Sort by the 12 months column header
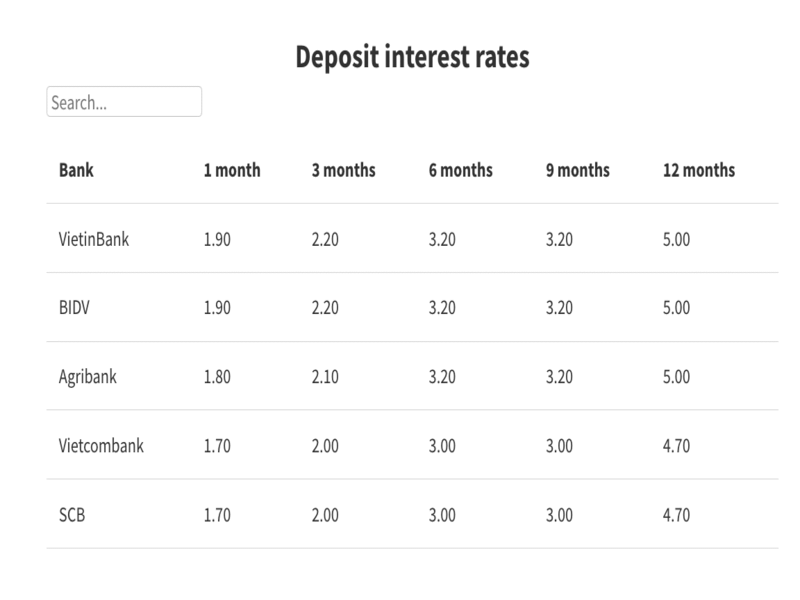 (698, 170)
